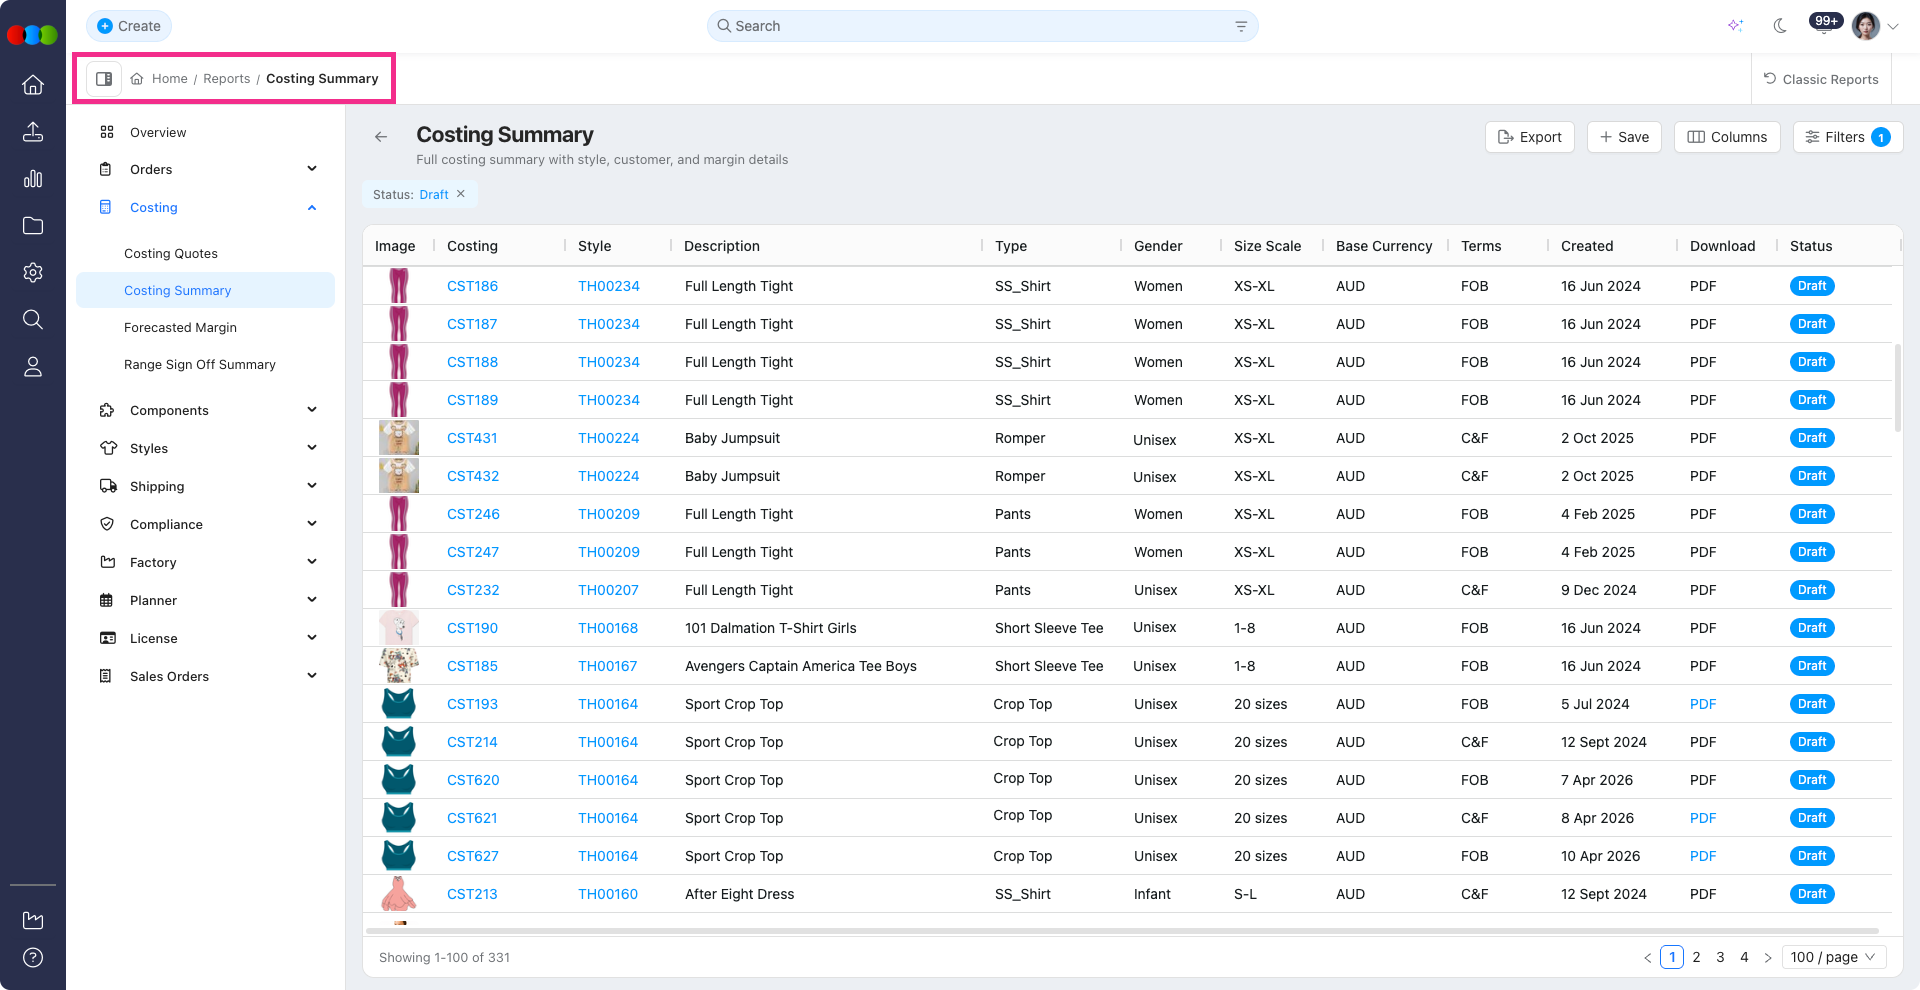
Task: Open the settings gear icon
Action: pyautogui.click(x=33, y=273)
